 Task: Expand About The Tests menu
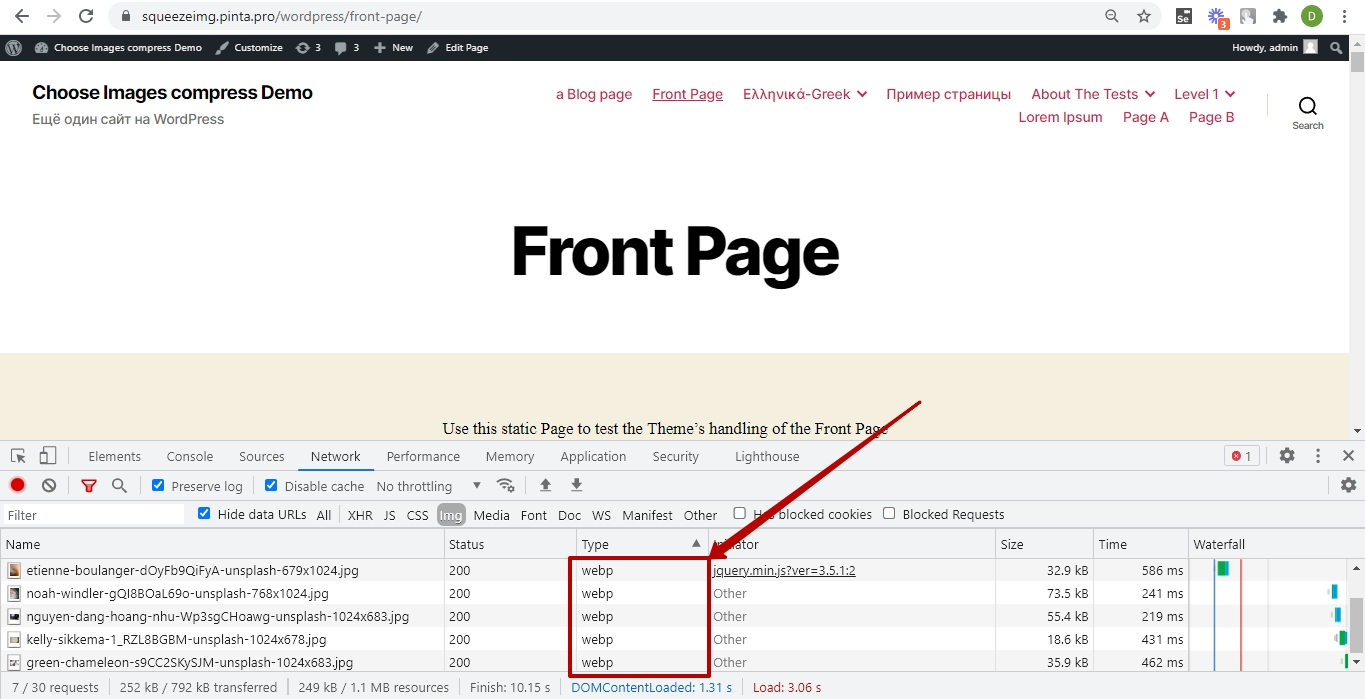1093,94
